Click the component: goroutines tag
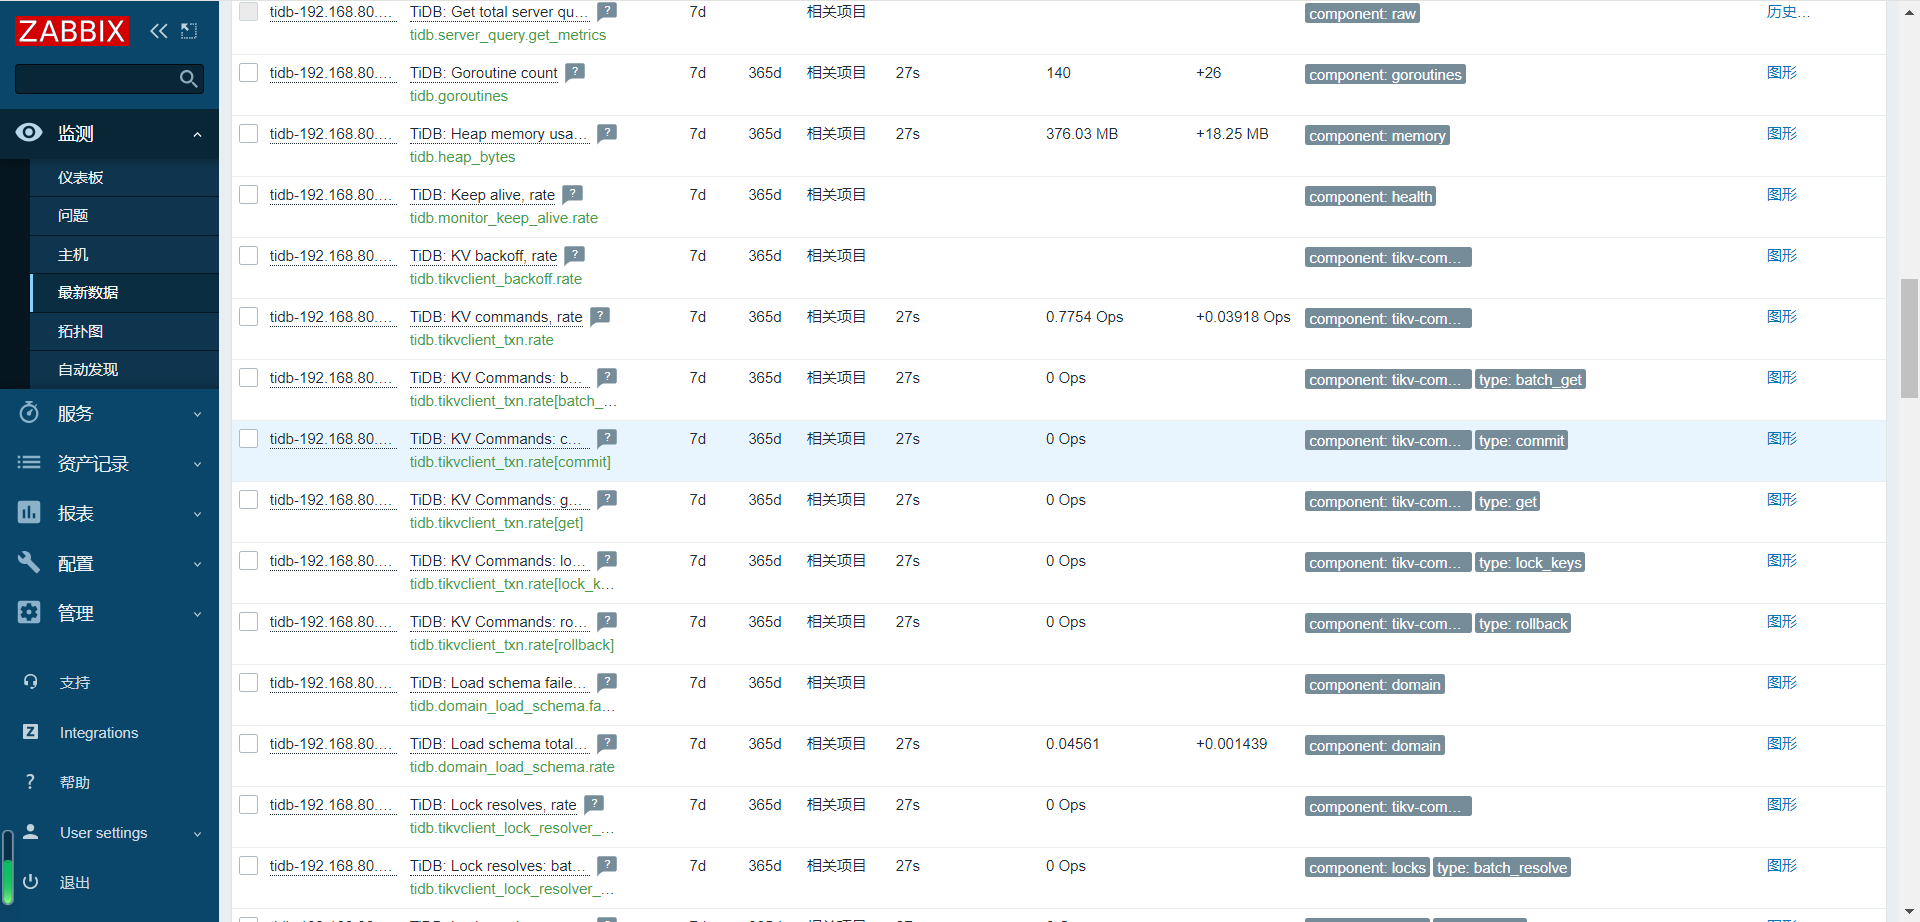Viewport: 1920px width, 922px height. coord(1385,75)
